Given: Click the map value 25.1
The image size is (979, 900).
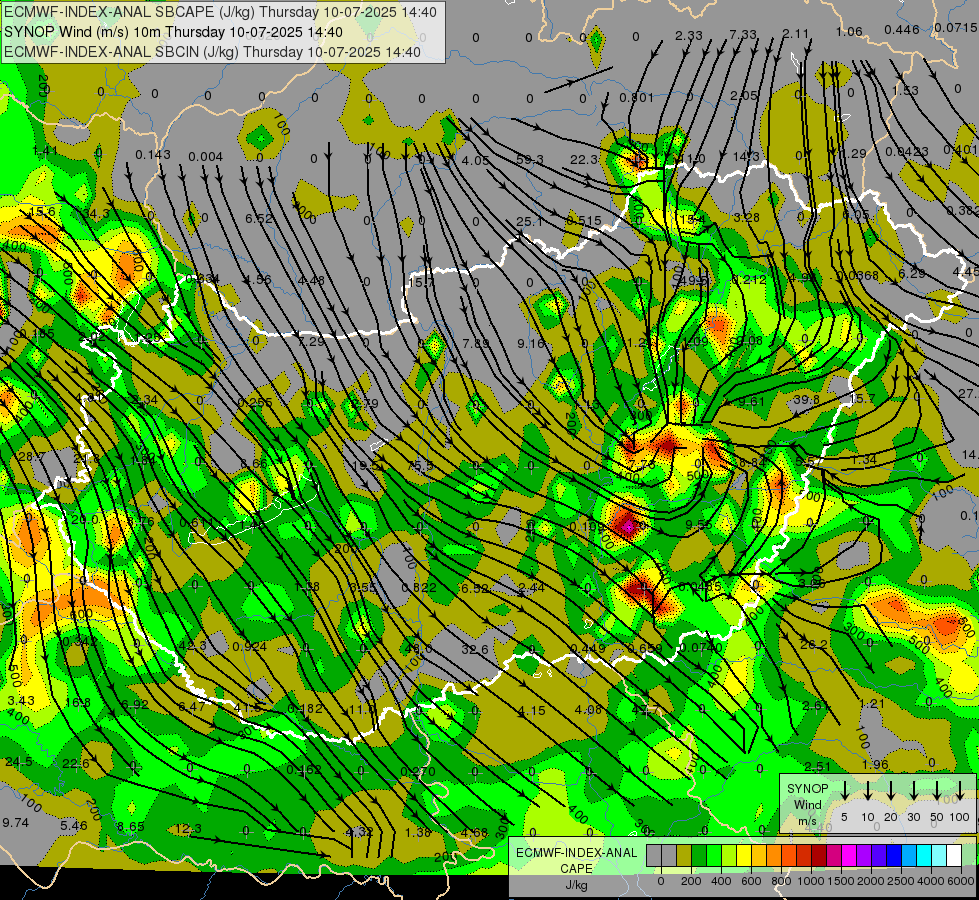Looking at the screenshot, I should [529, 221].
